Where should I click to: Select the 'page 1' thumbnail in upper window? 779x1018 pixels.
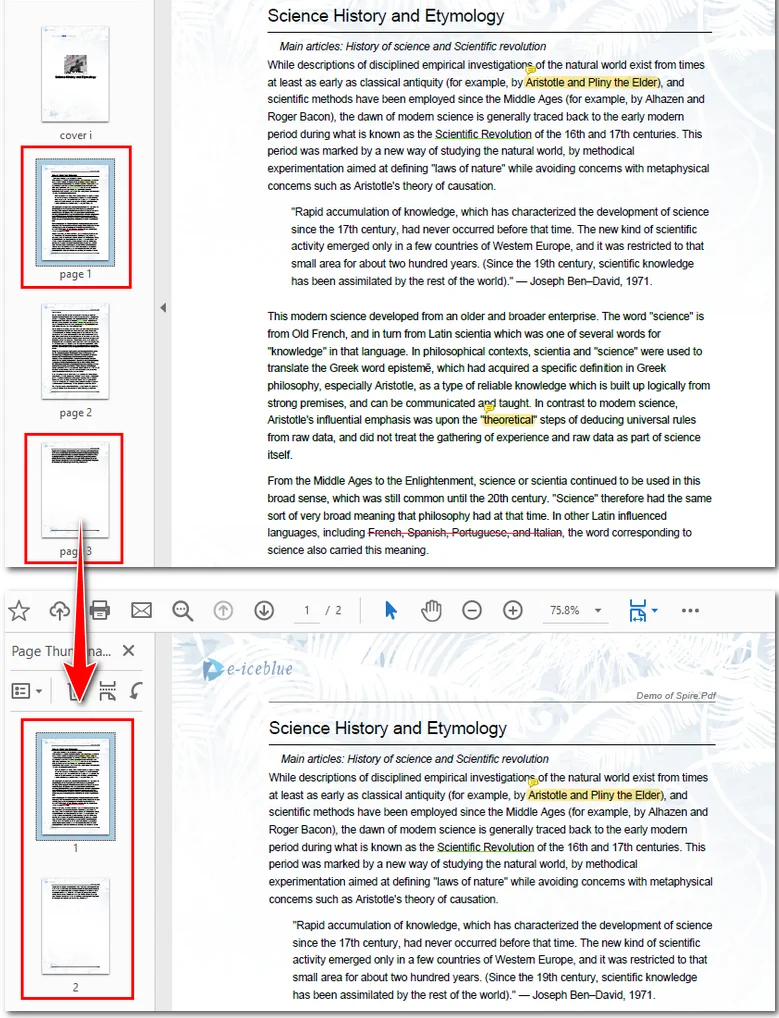(x=75, y=212)
